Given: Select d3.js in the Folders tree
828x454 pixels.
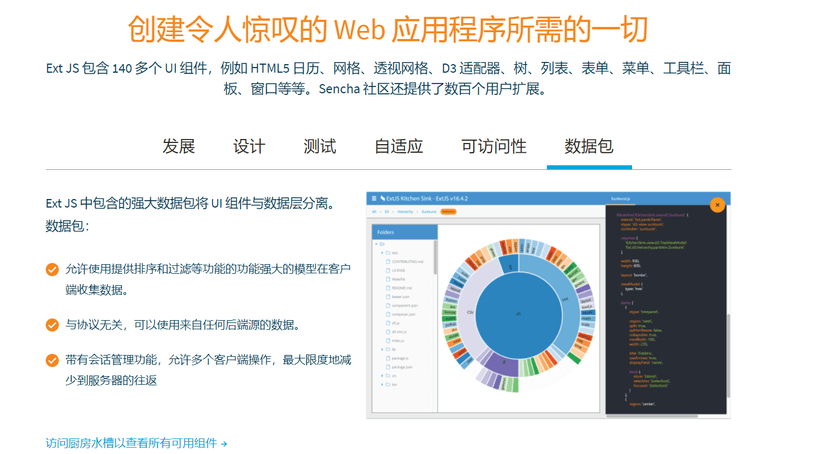Looking at the screenshot, I should pyautogui.click(x=396, y=323).
